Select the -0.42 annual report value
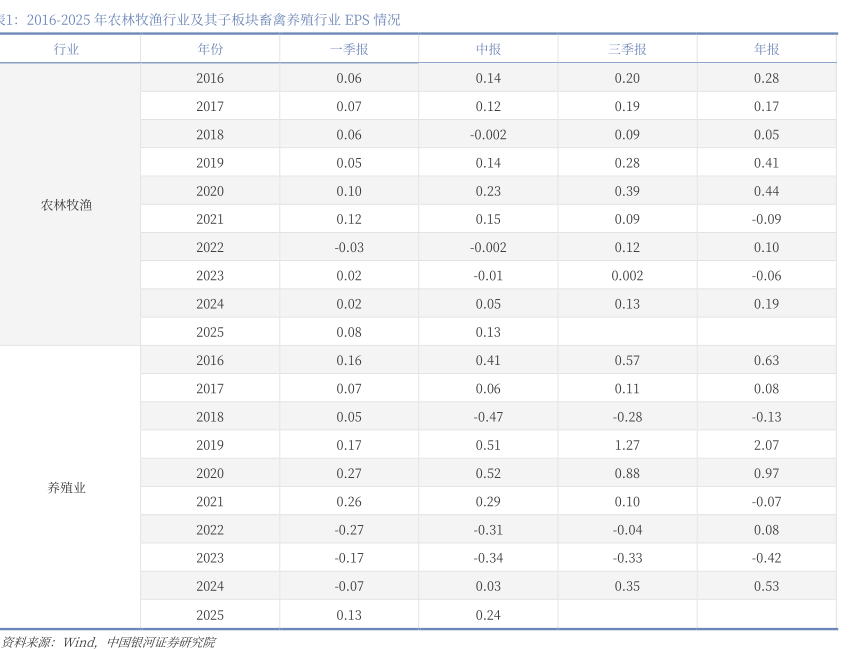 [x=767, y=558]
